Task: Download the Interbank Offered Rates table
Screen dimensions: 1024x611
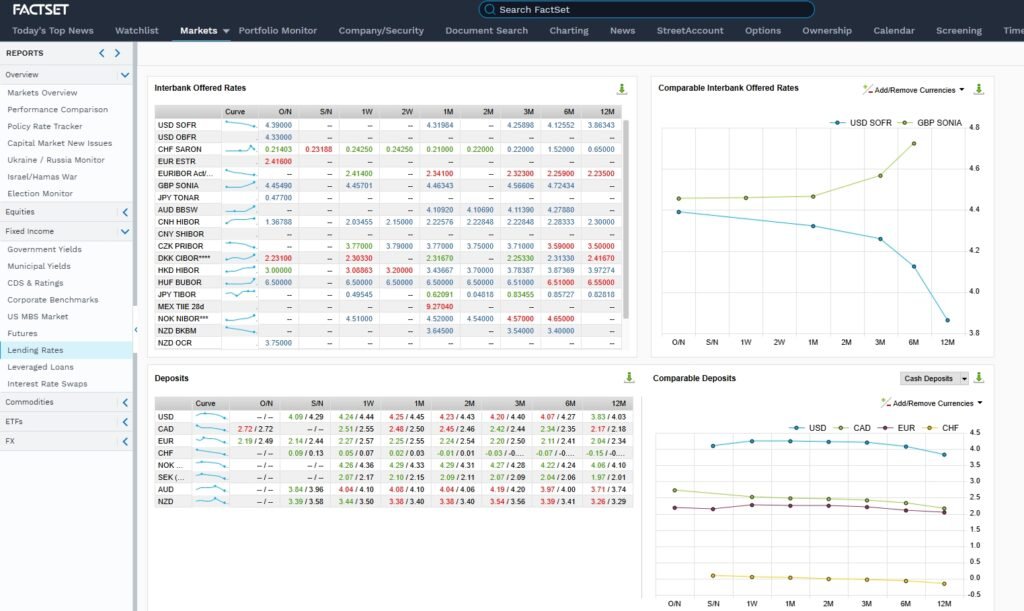Action: point(621,89)
